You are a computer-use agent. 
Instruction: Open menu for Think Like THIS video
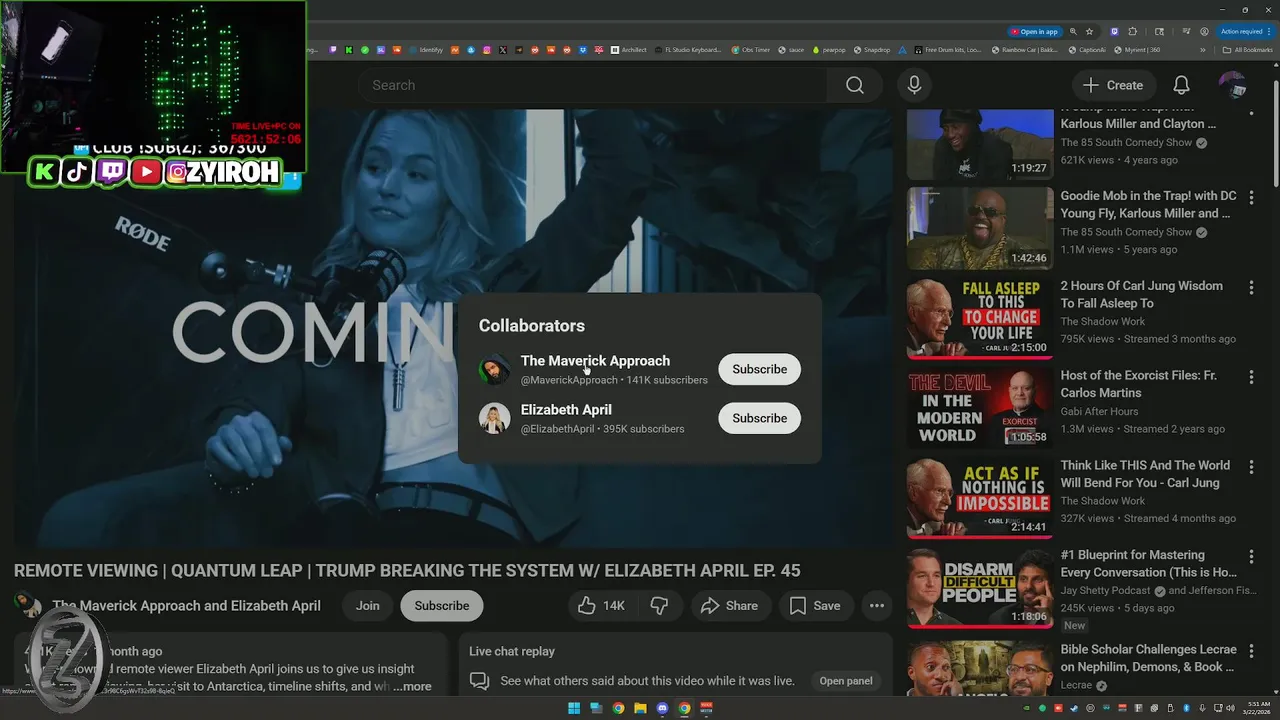(x=1251, y=467)
